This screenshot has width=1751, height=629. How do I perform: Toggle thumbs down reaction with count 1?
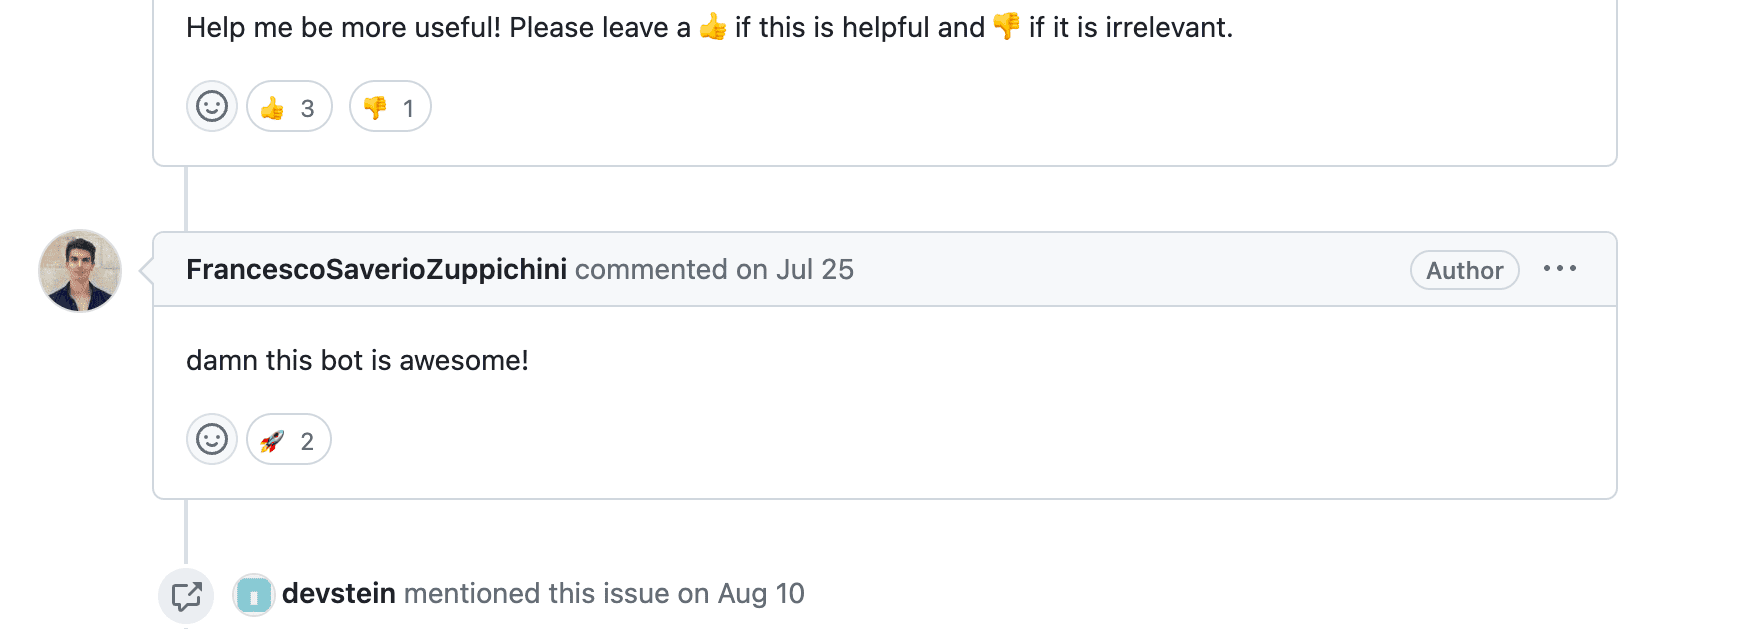[x=390, y=107]
